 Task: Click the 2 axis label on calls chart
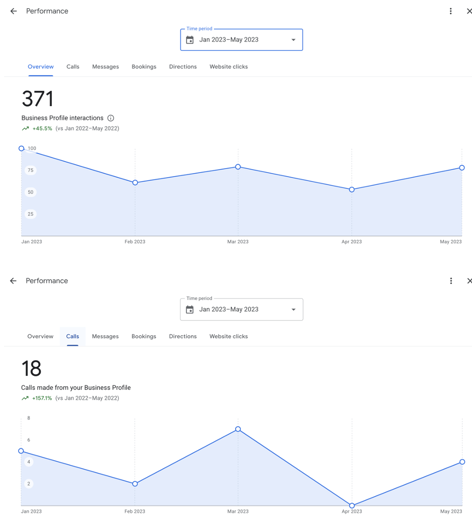(29, 484)
